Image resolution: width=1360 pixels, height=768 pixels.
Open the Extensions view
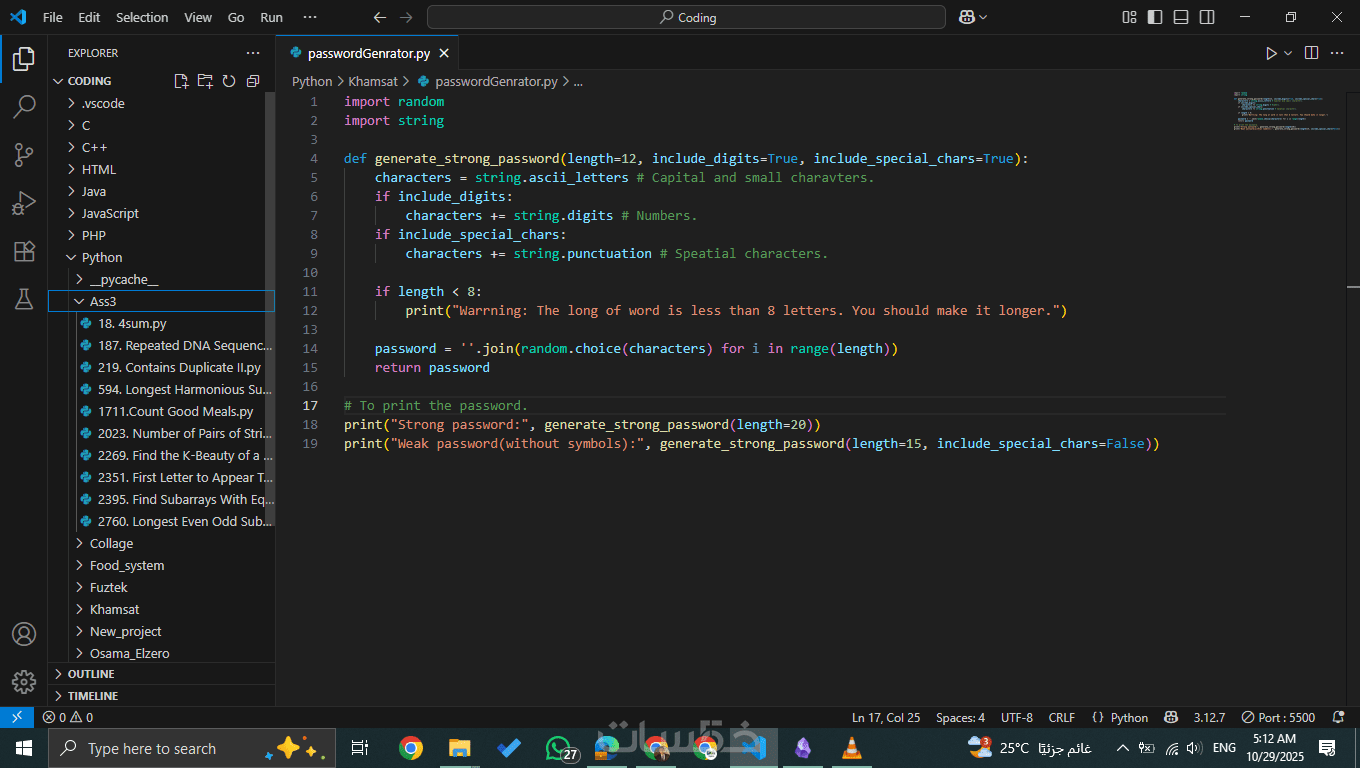pyautogui.click(x=24, y=251)
